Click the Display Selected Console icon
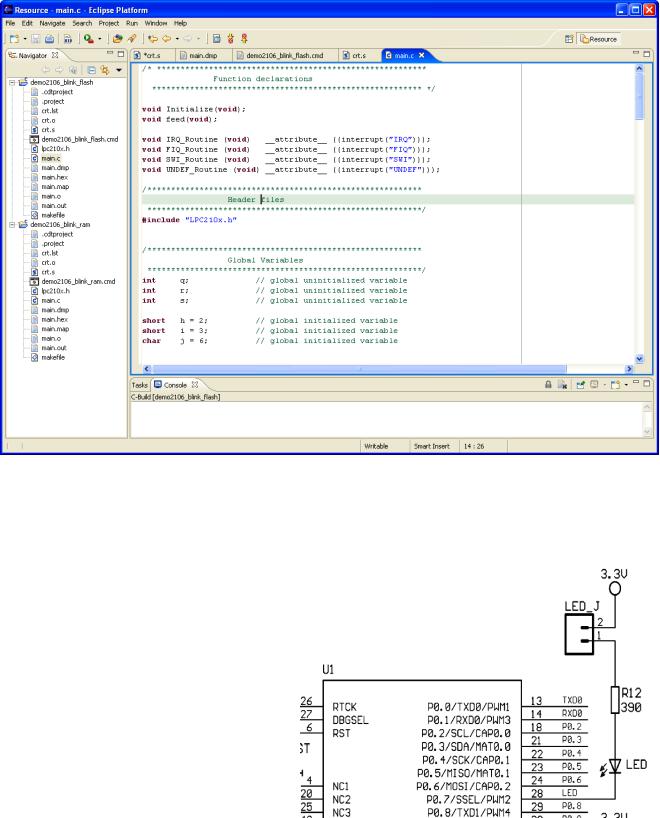The width and height of the screenshot is (660, 818). [x=594, y=385]
